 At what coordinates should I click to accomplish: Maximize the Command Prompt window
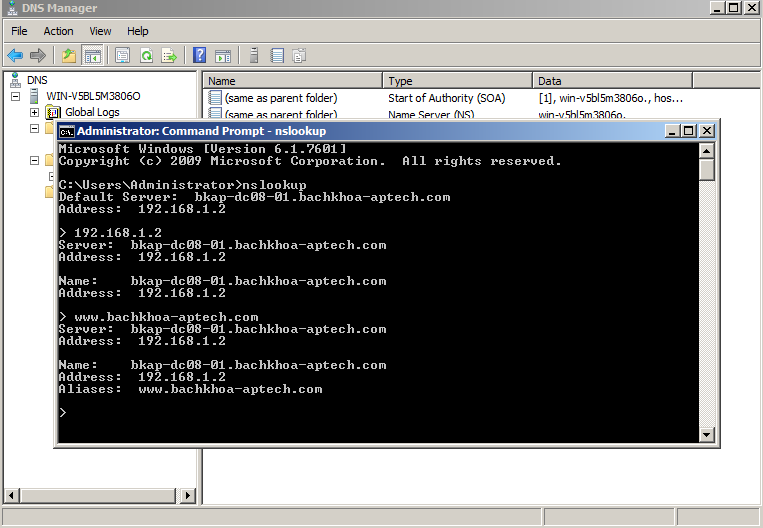(689, 131)
